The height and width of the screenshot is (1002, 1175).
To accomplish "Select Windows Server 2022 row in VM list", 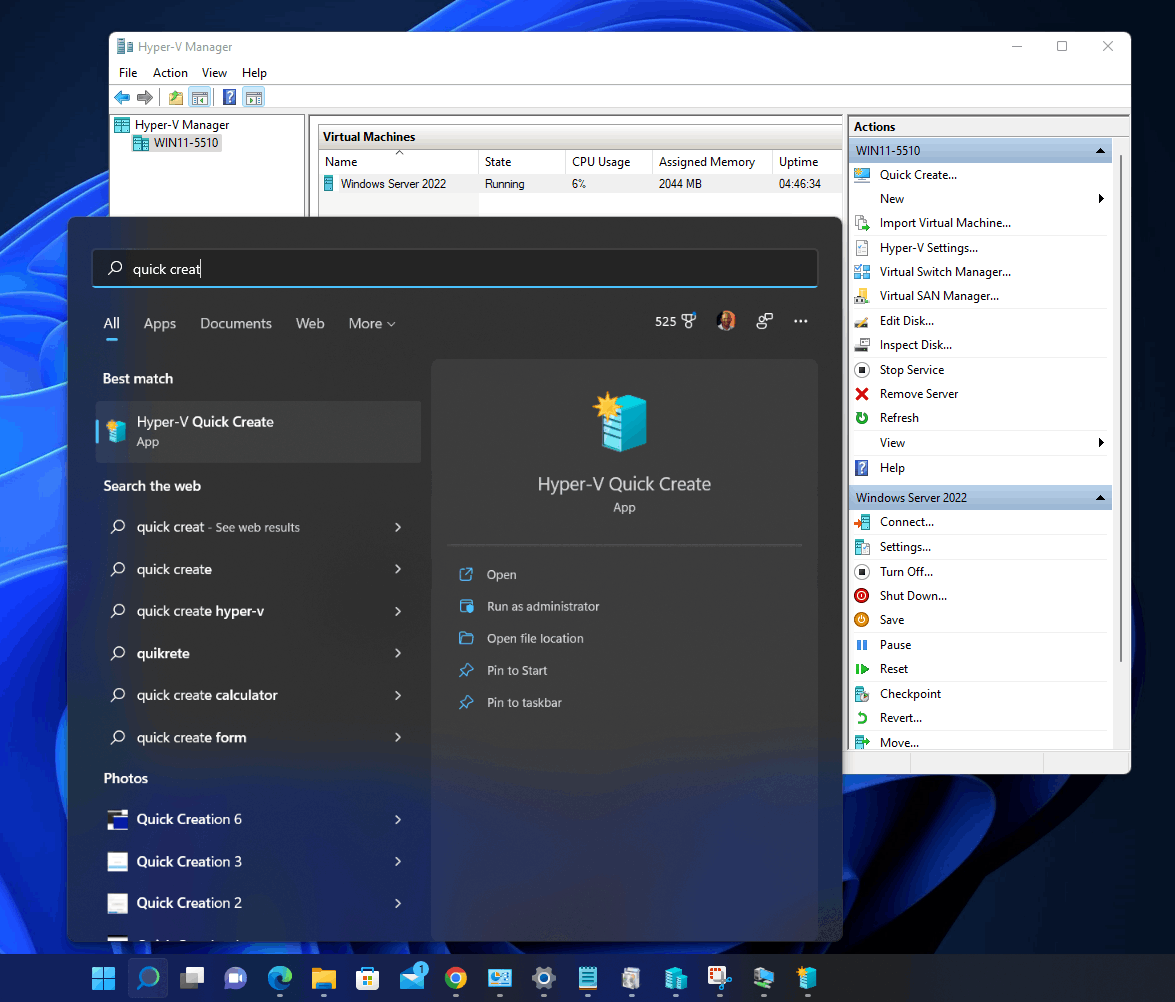I will 582,184.
